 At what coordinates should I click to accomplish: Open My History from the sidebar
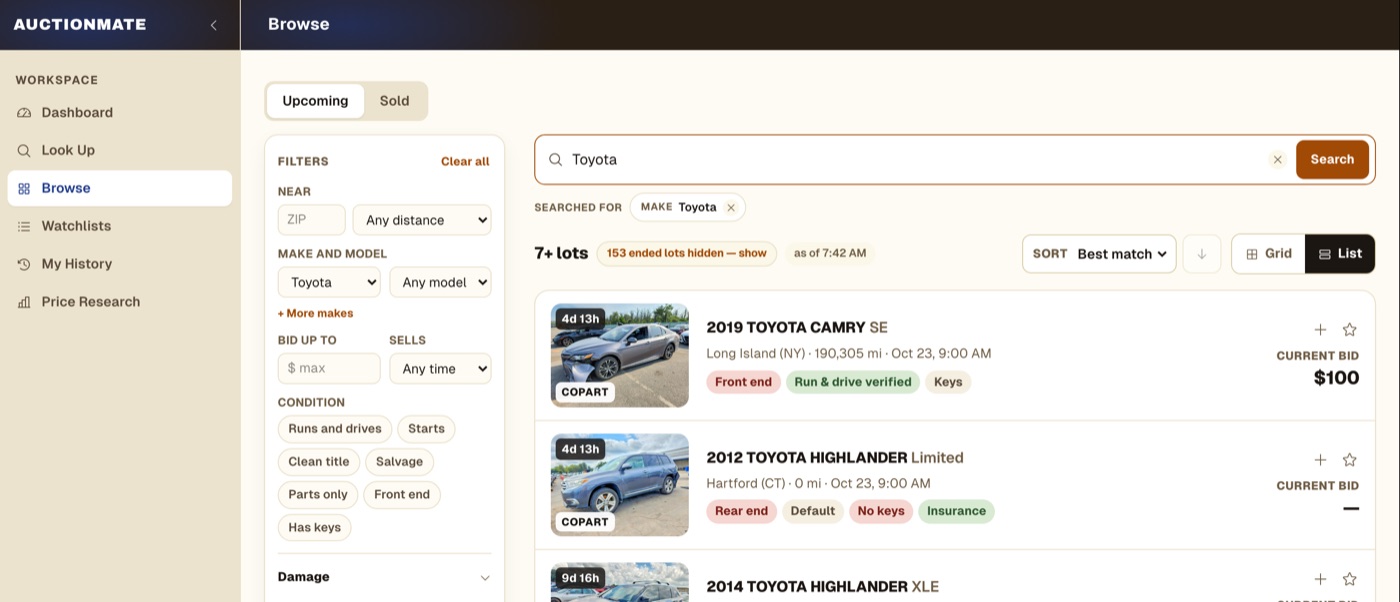tap(120, 264)
